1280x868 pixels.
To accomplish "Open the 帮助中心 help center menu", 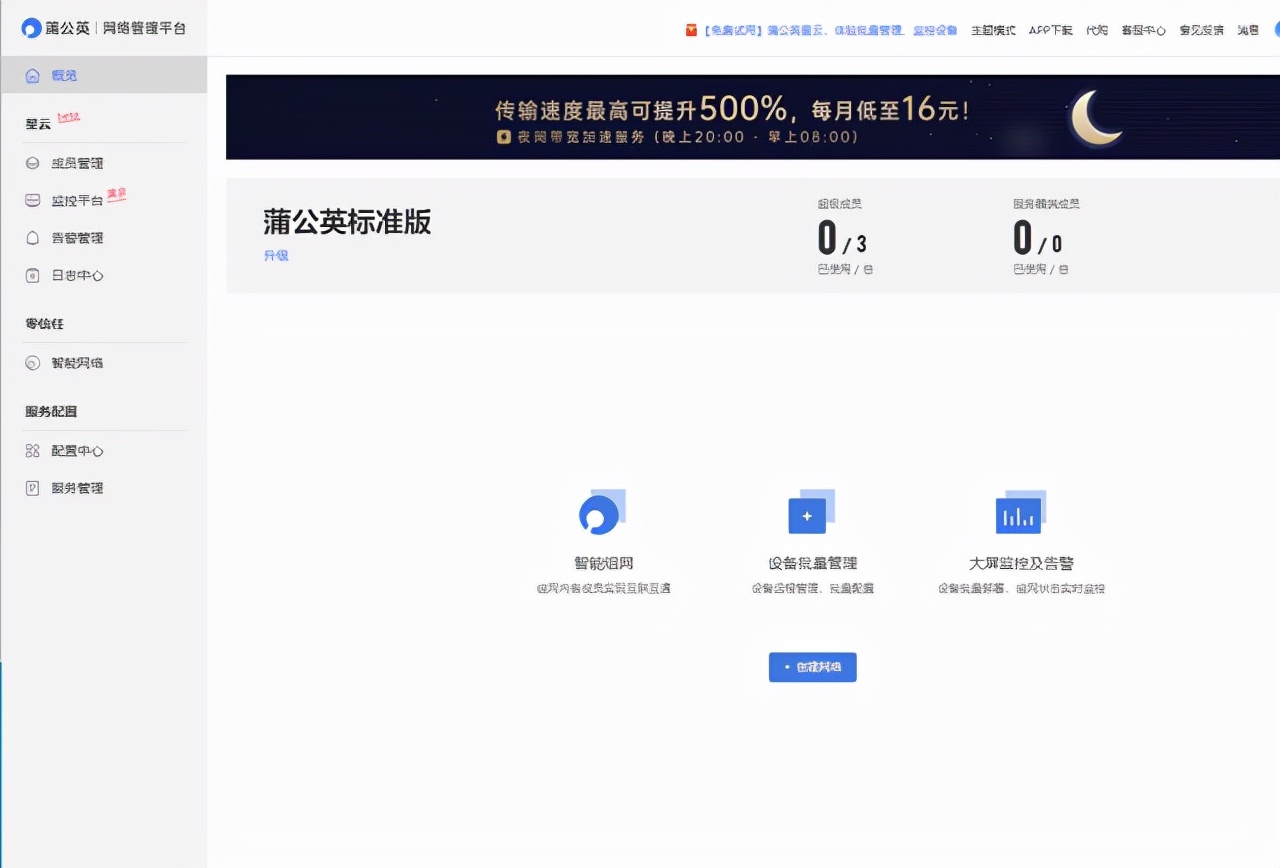I will point(1141,30).
